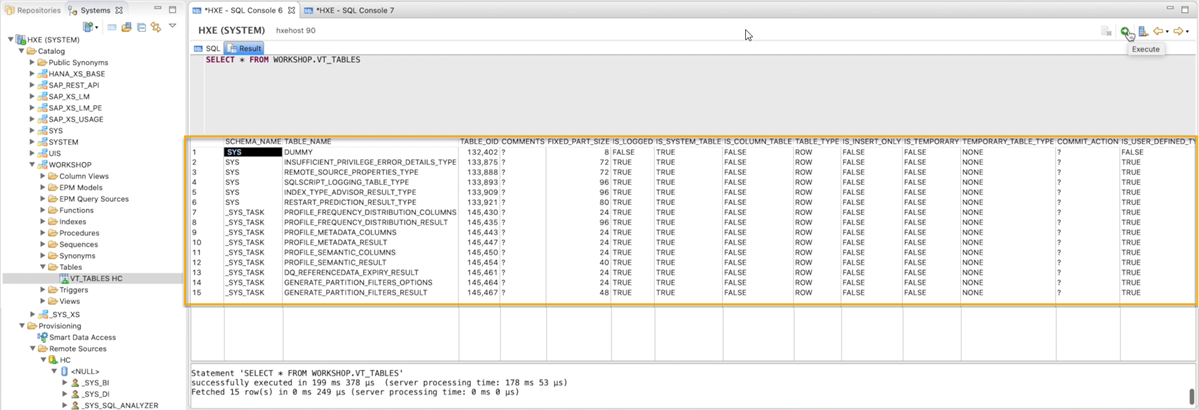The width and height of the screenshot is (1199, 410).
Task: Switch to the Repositories tab
Action: [x=33, y=11]
